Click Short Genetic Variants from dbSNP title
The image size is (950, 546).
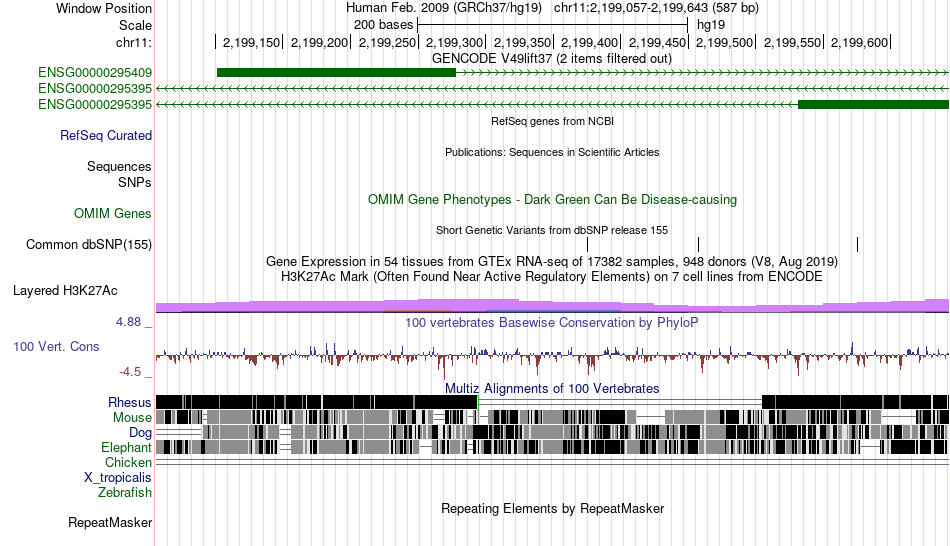(552, 230)
